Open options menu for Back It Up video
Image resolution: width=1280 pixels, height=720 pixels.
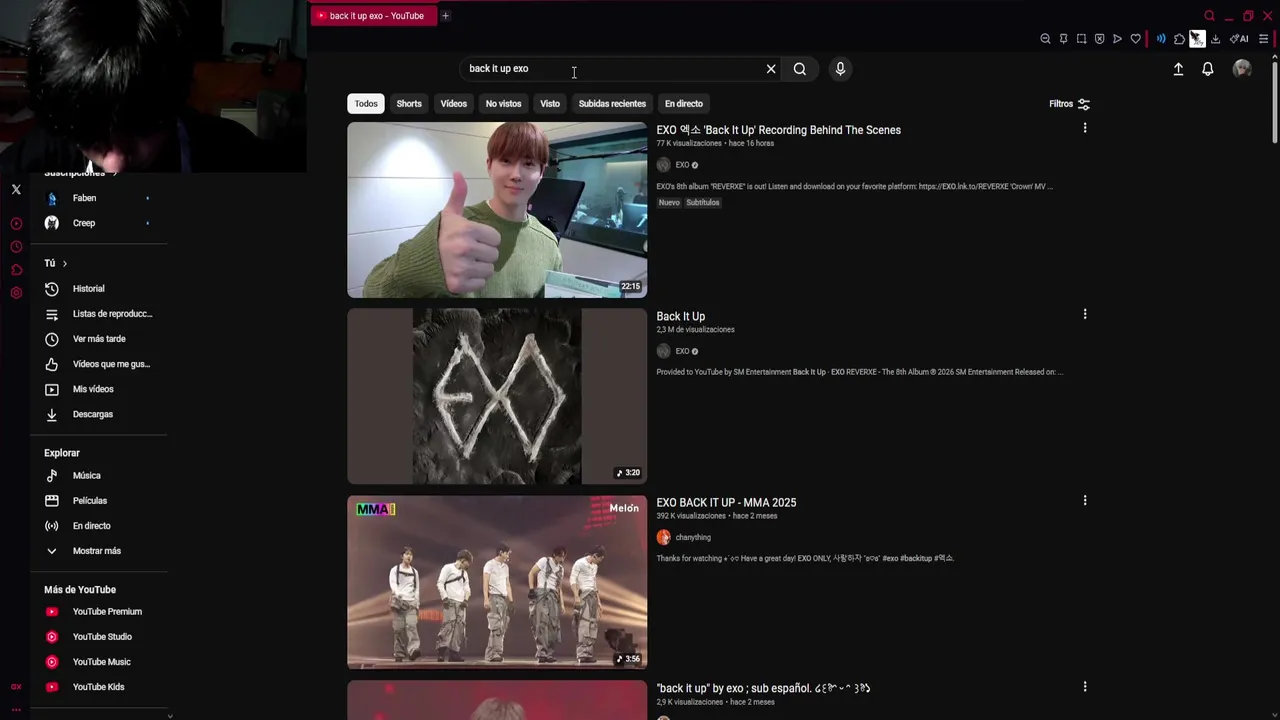1084,314
